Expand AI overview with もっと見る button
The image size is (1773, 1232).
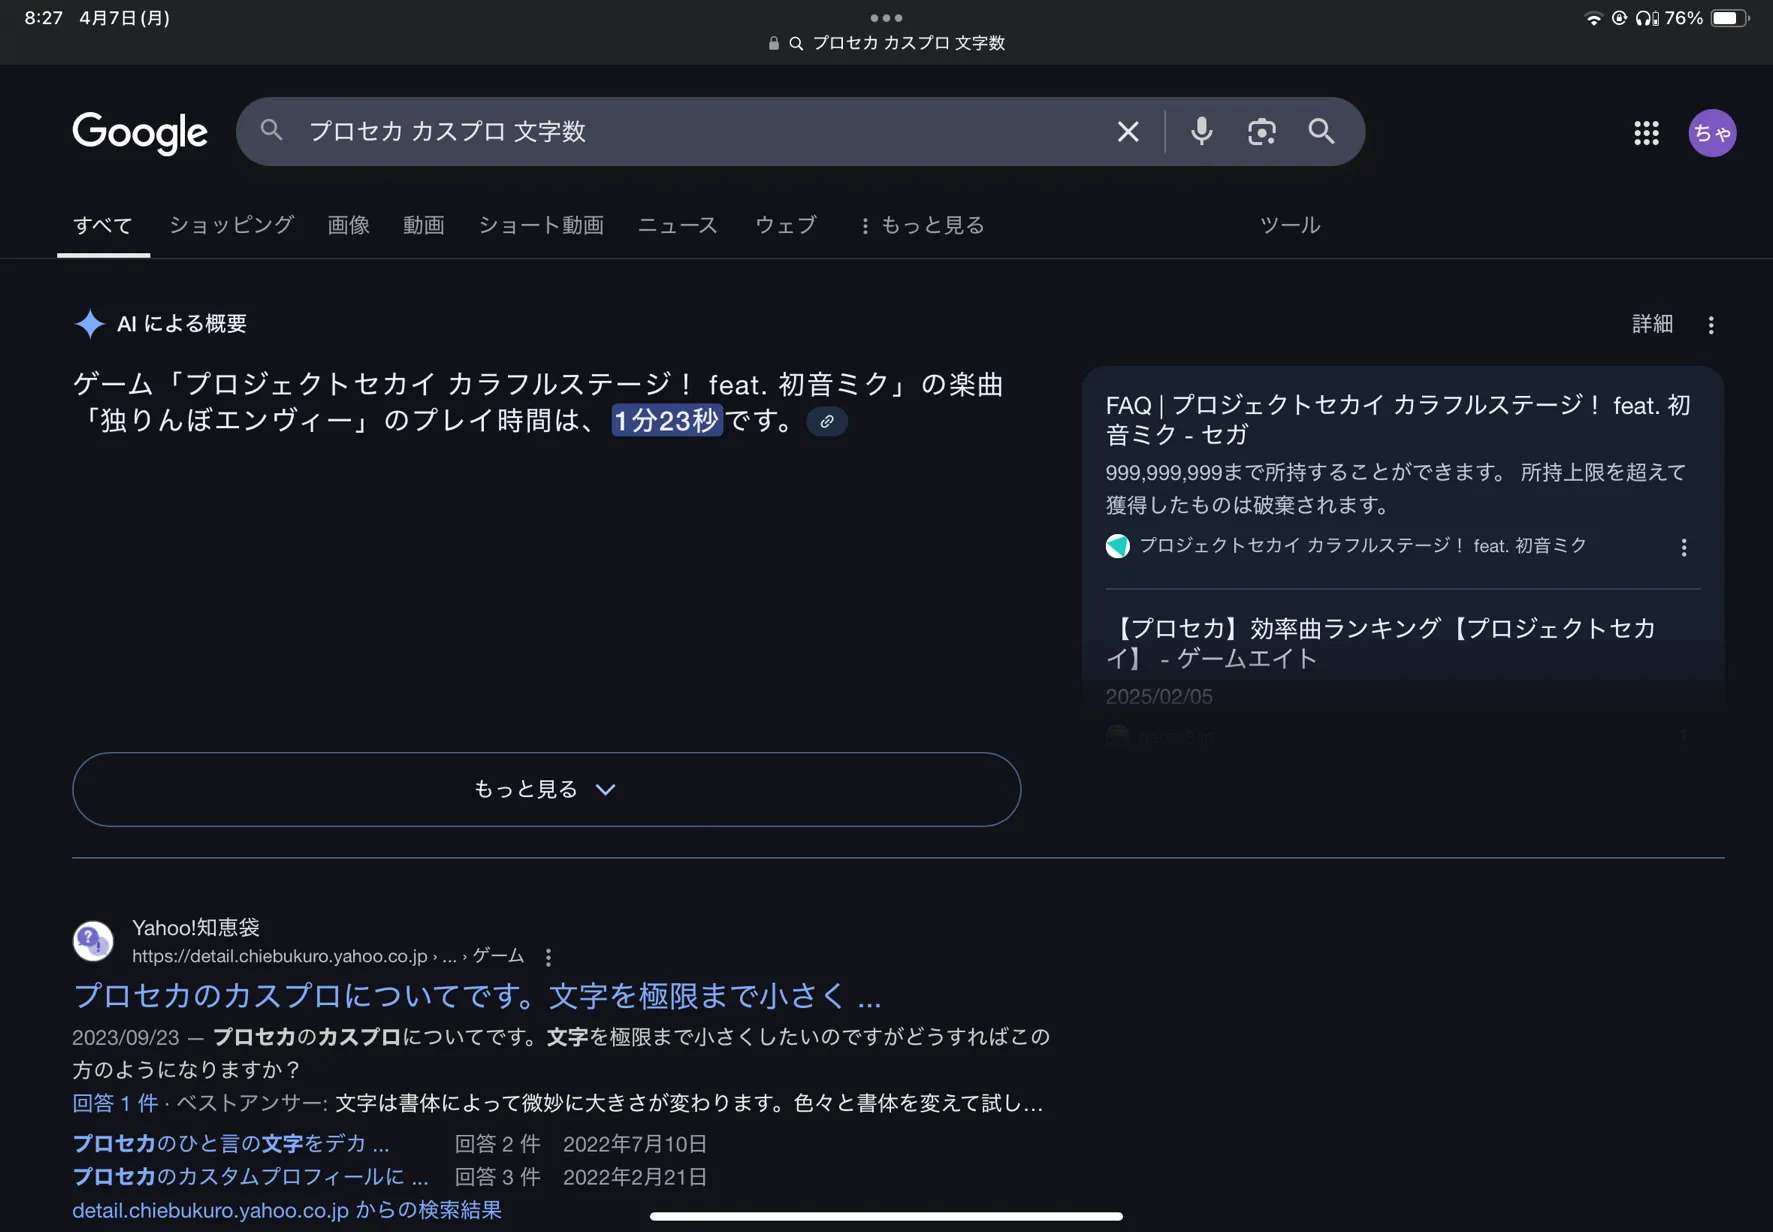click(x=546, y=789)
